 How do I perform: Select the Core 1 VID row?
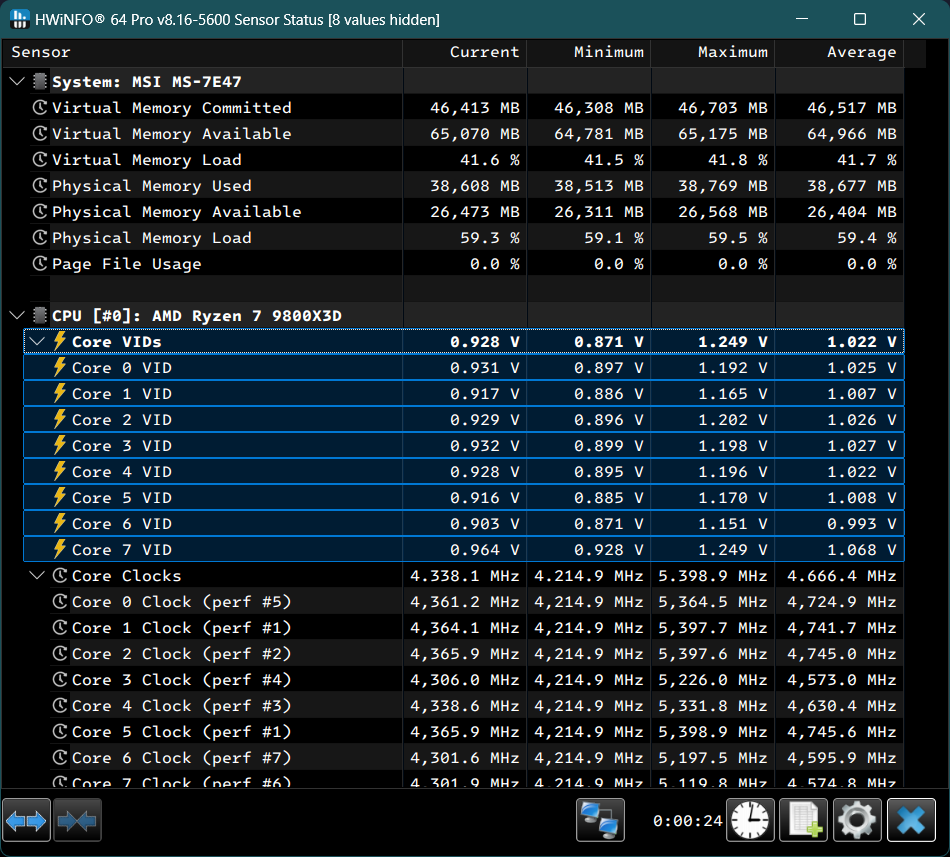464,394
